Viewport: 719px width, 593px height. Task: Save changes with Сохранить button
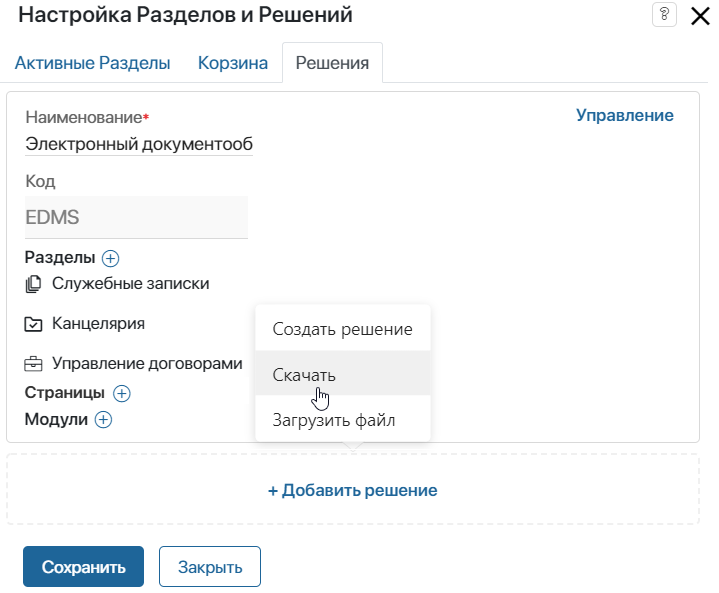(x=83, y=566)
